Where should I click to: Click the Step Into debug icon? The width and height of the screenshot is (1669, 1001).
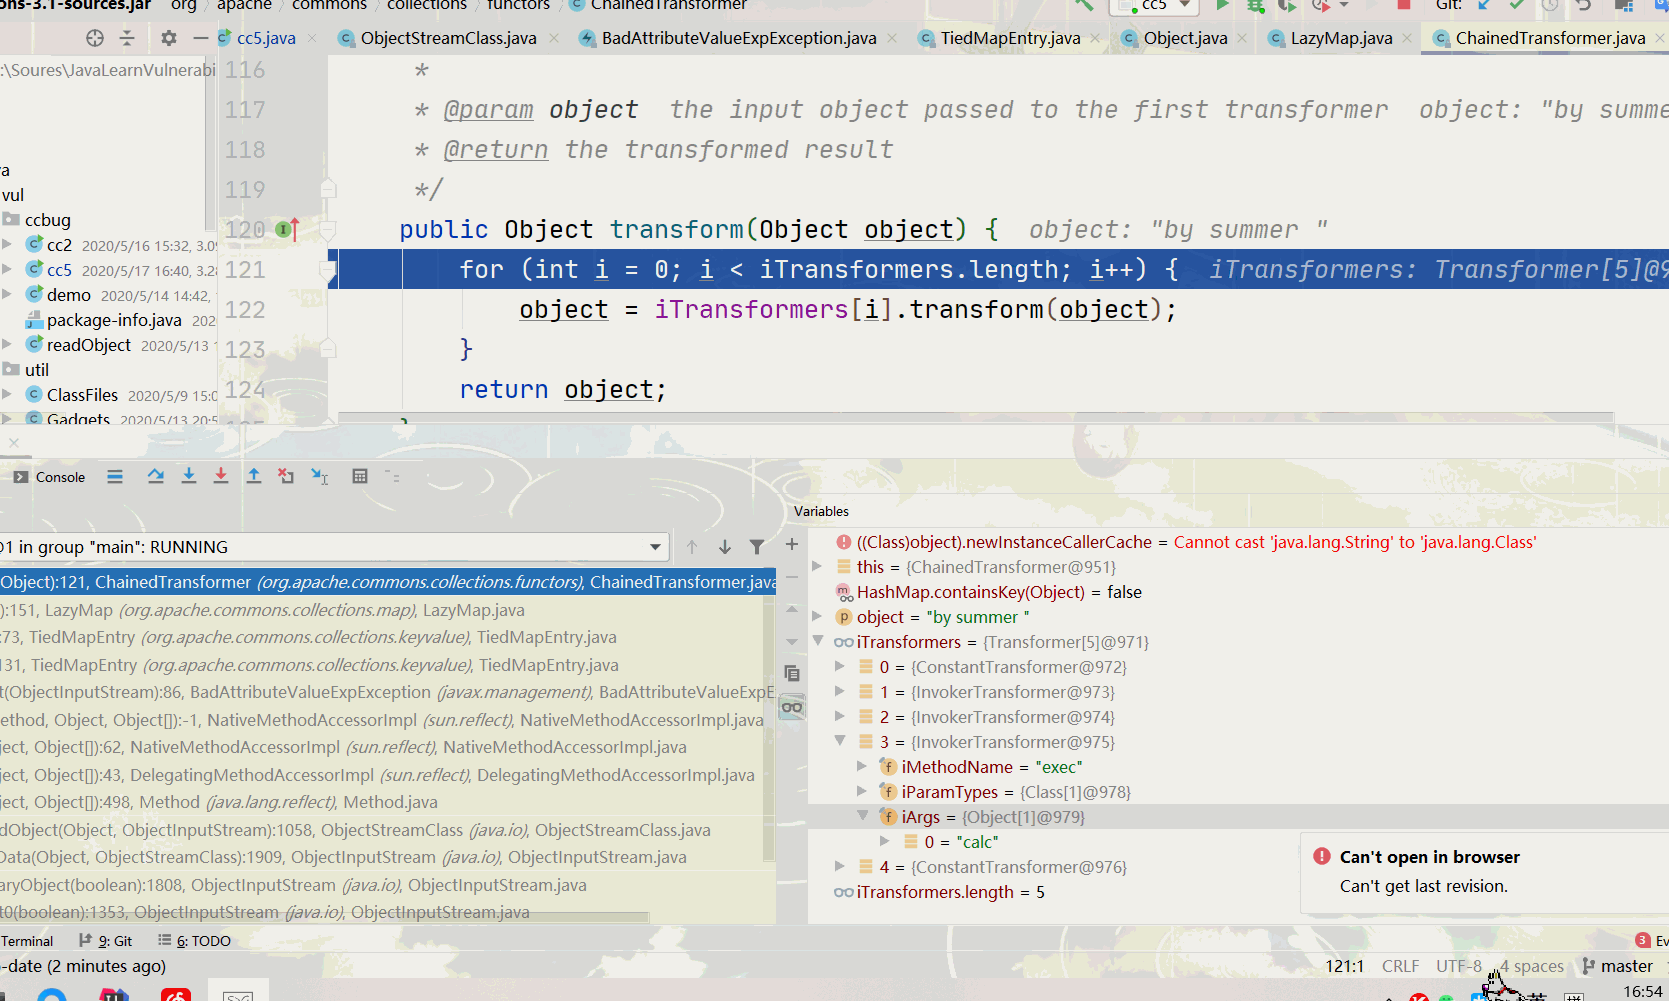coord(189,477)
